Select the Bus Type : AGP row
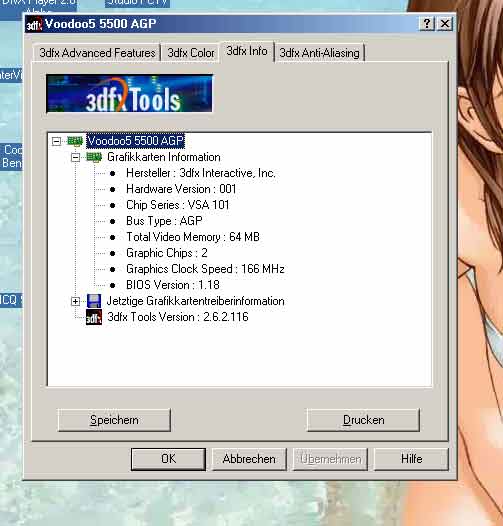This screenshot has width=503, height=526. point(164,221)
